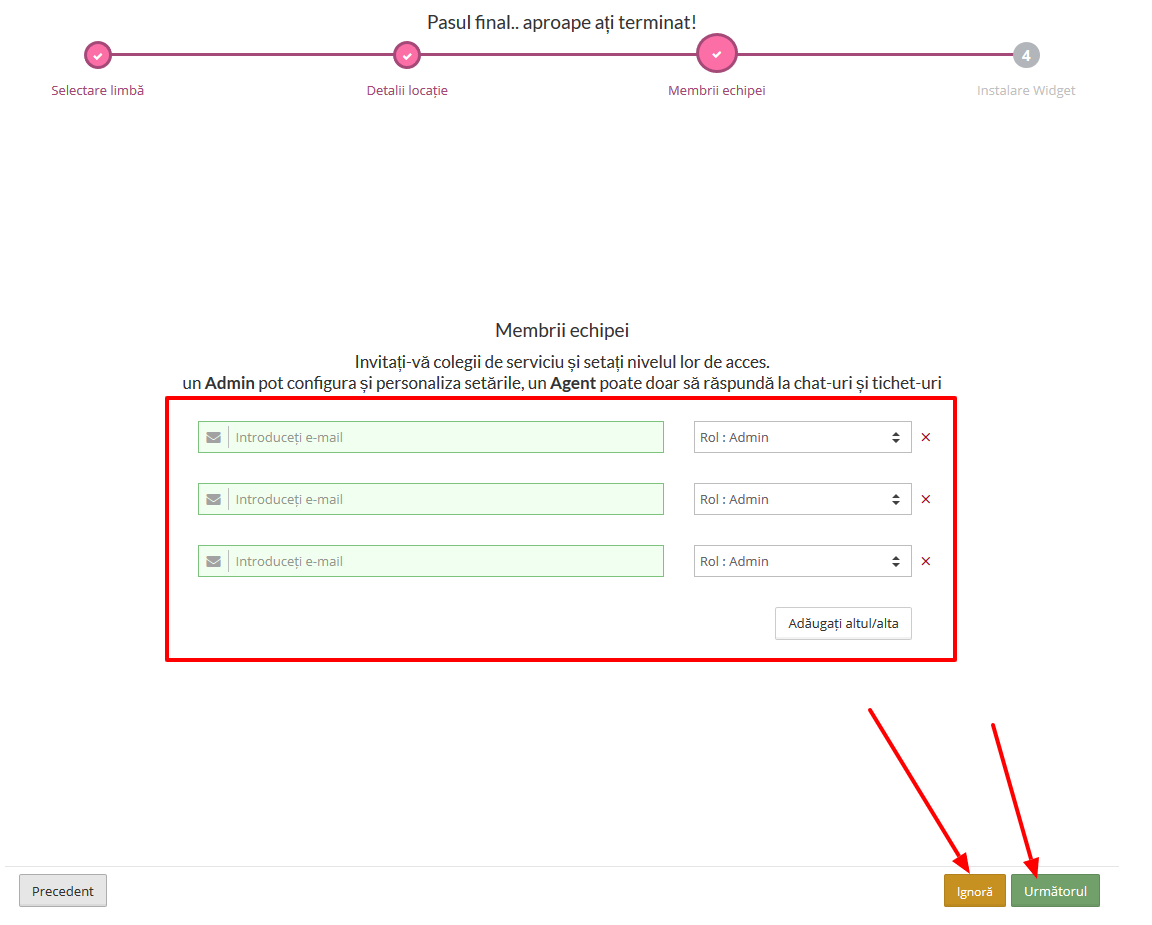Click the Ignoră button
The image size is (1152, 925).
(974, 891)
